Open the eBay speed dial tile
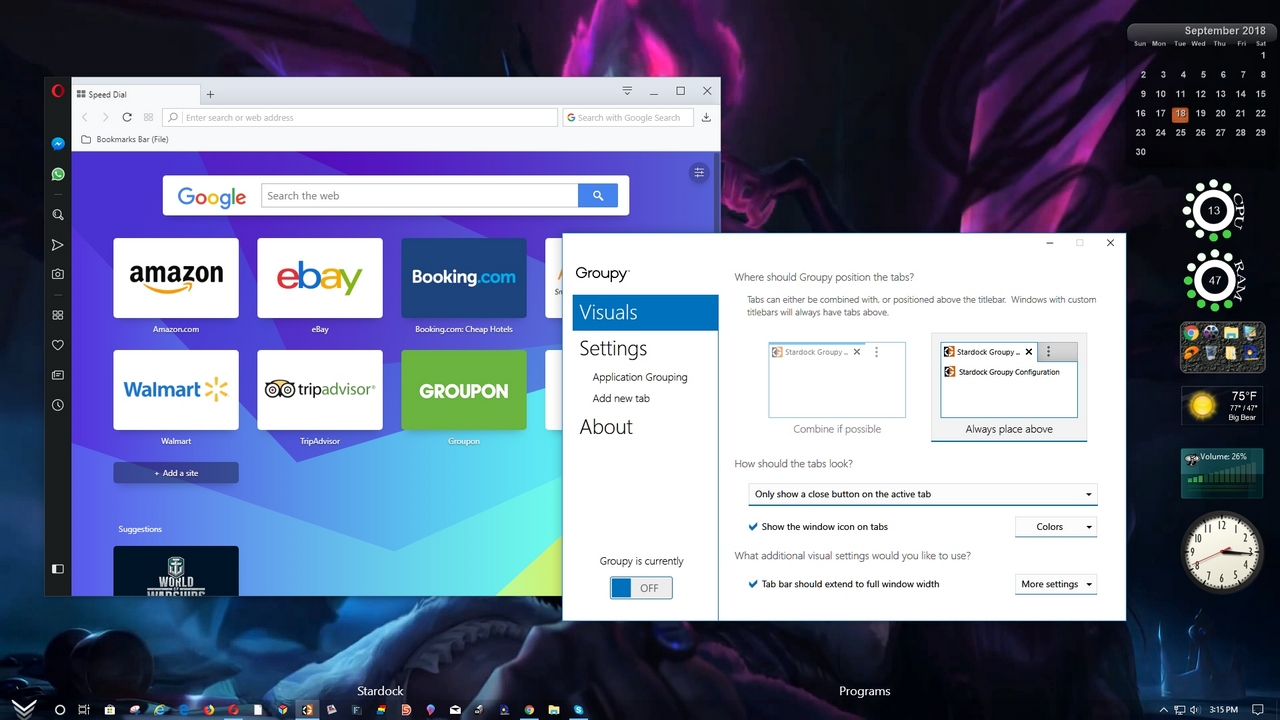This screenshot has width=1280, height=720. pyautogui.click(x=320, y=278)
